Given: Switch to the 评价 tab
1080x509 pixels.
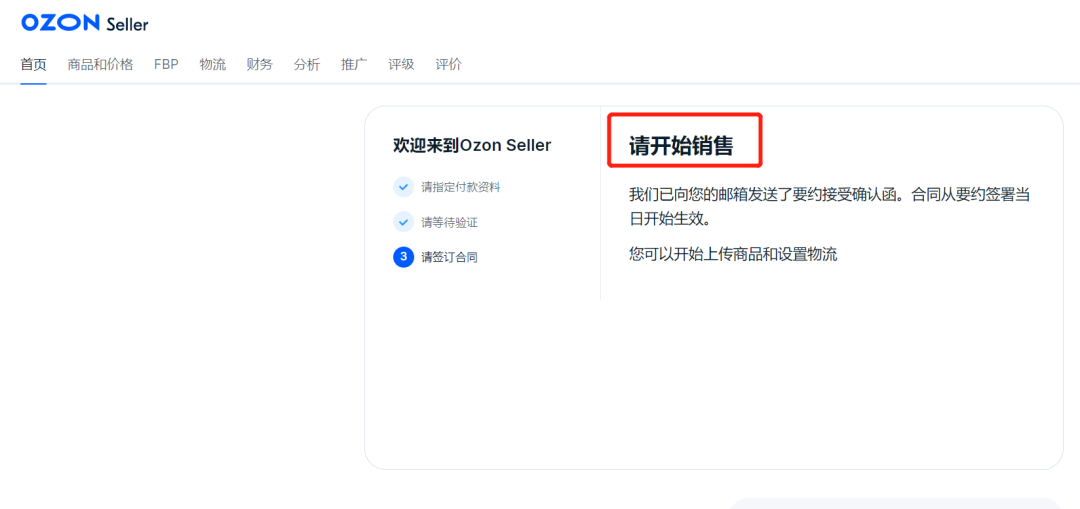Looking at the screenshot, I should point(449,65).
